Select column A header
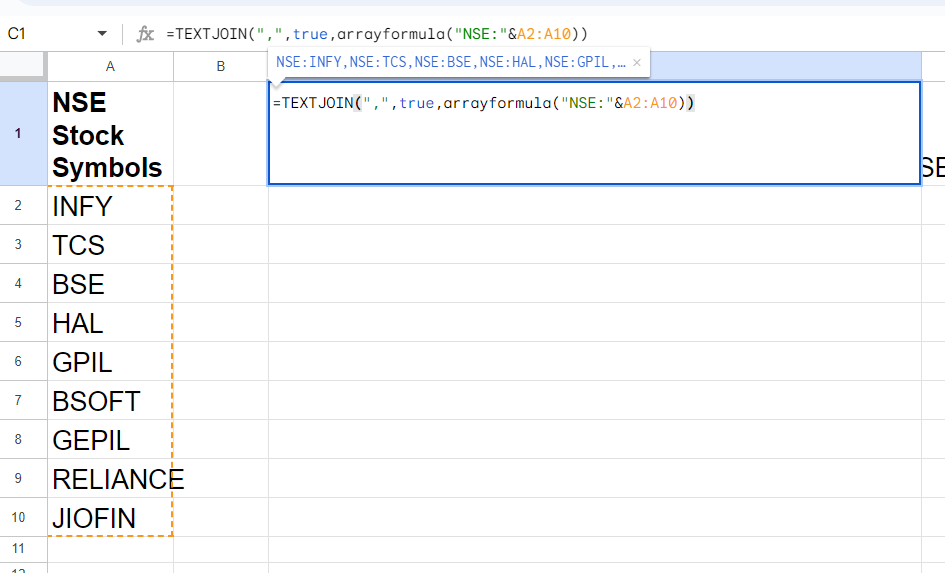Image resolution: width=945 pixels, height=573 pixels. pyautogui.click(x=110, y=66)
